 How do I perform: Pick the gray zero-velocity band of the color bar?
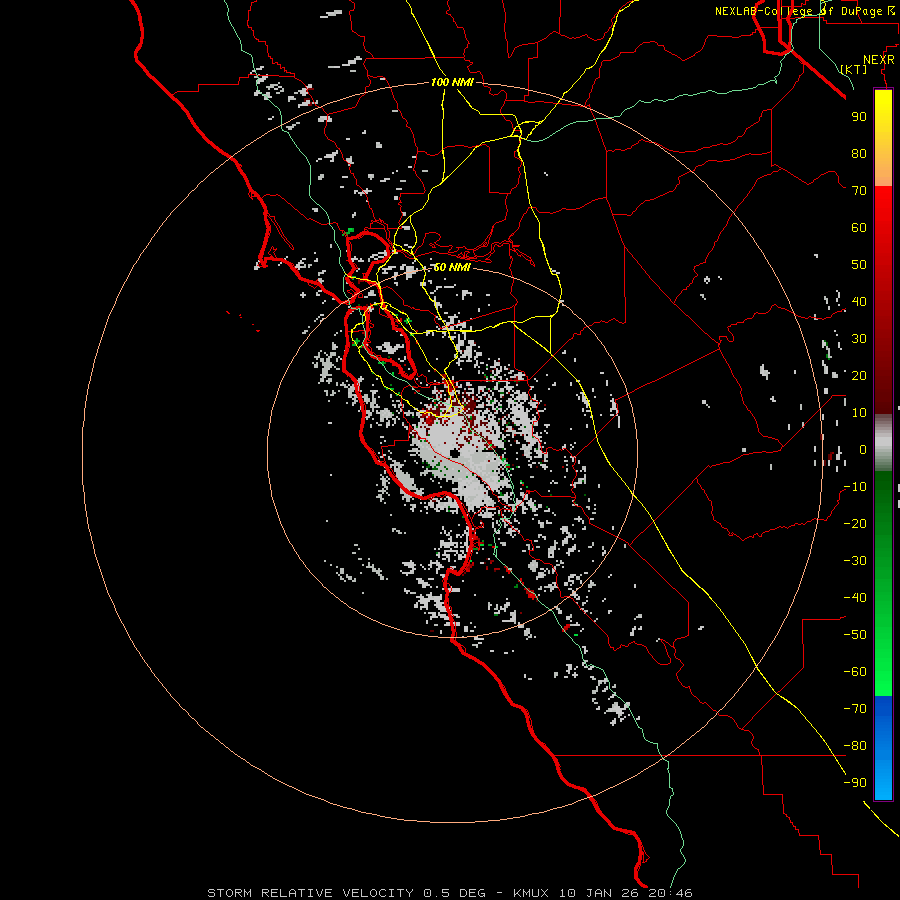883,443
